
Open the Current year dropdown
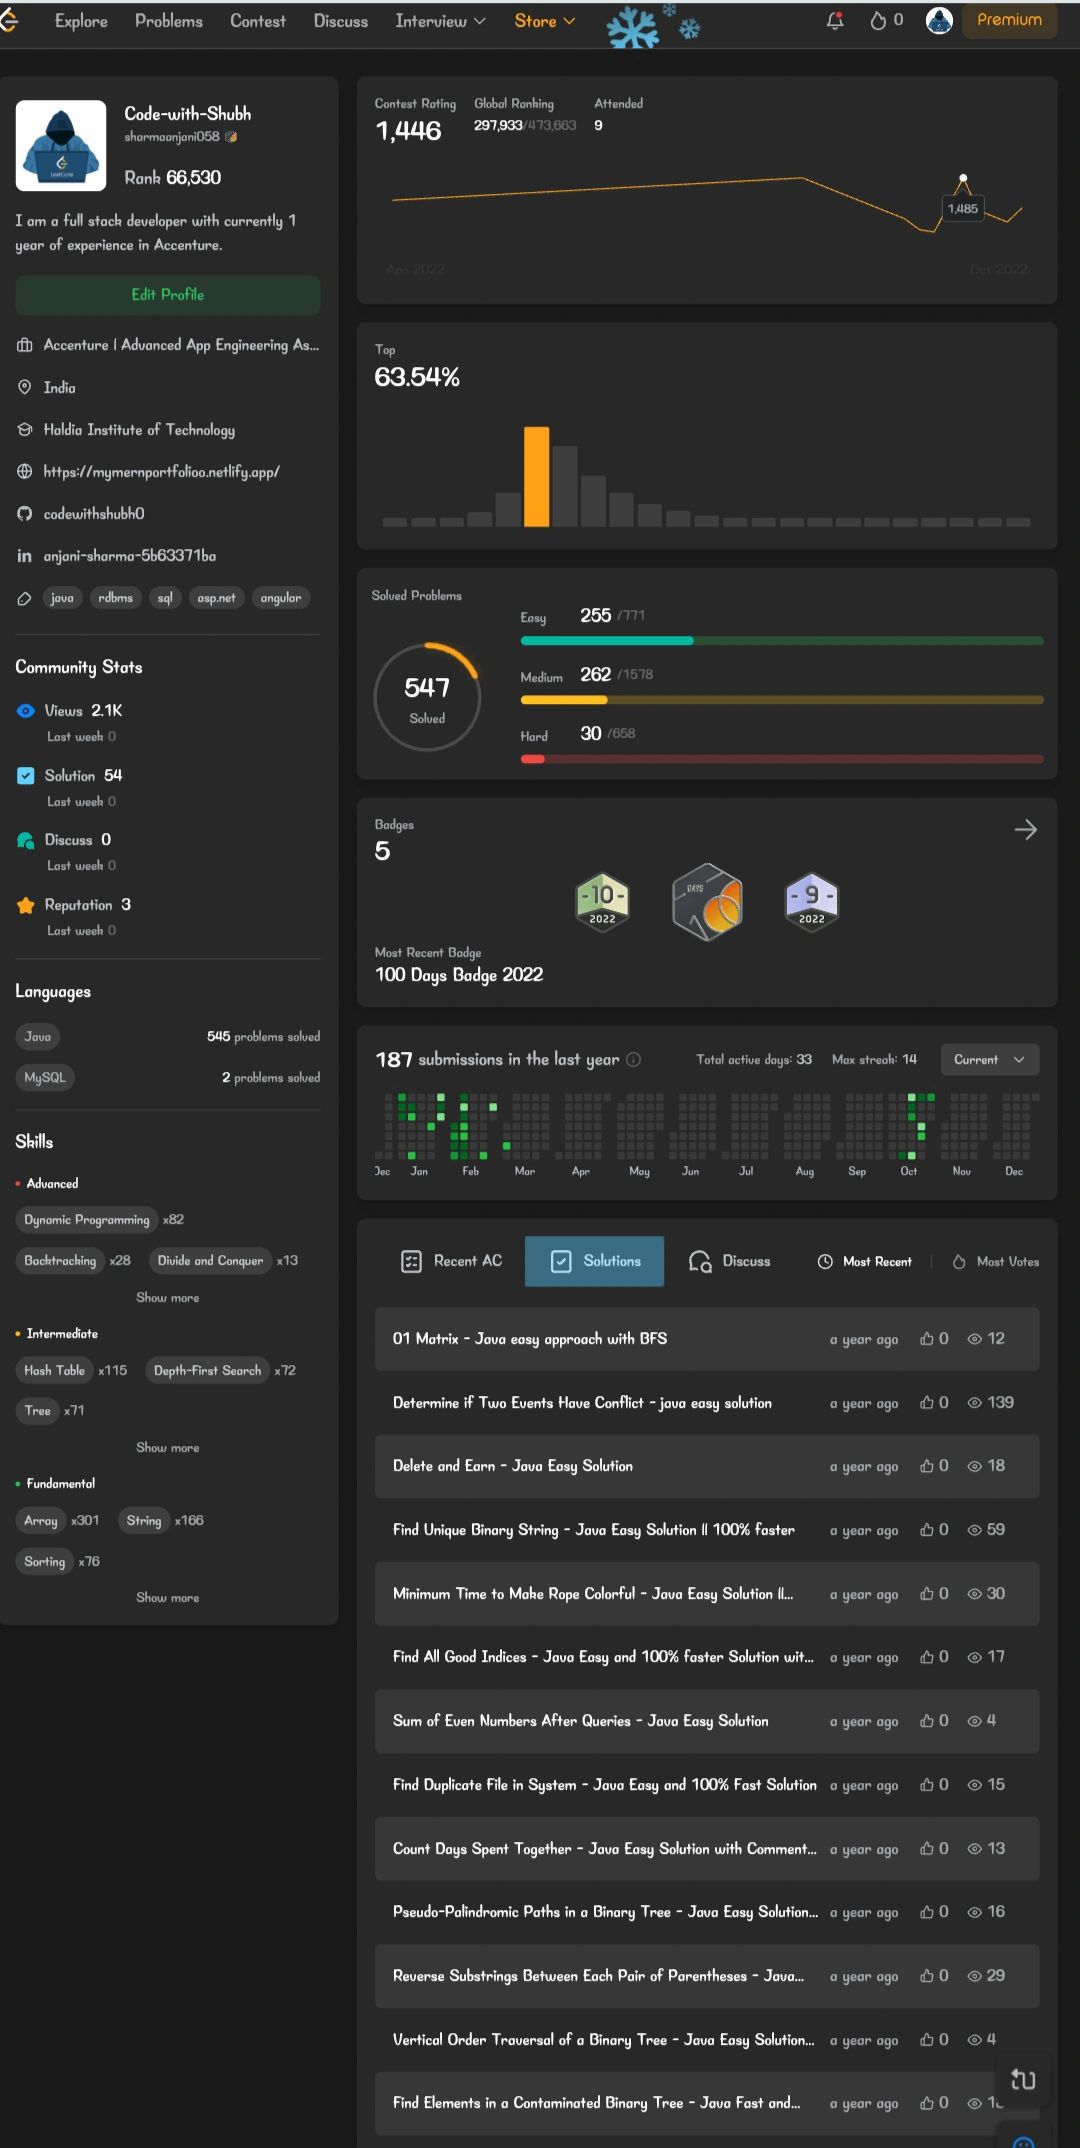990,1060
